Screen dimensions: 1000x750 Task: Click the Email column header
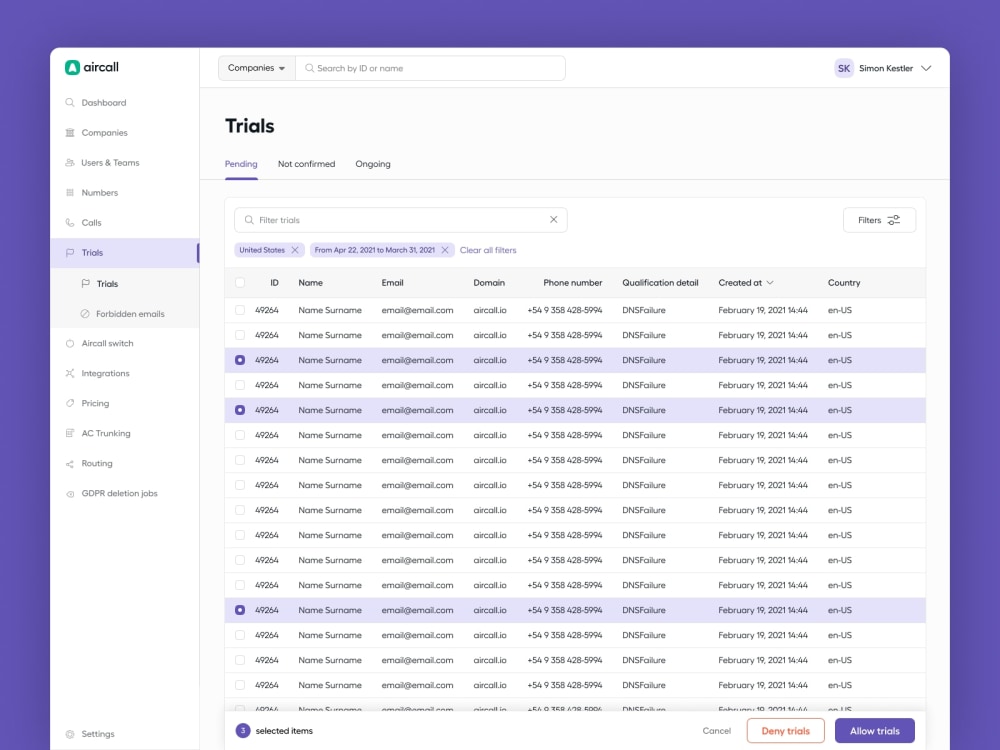[392, 283]
